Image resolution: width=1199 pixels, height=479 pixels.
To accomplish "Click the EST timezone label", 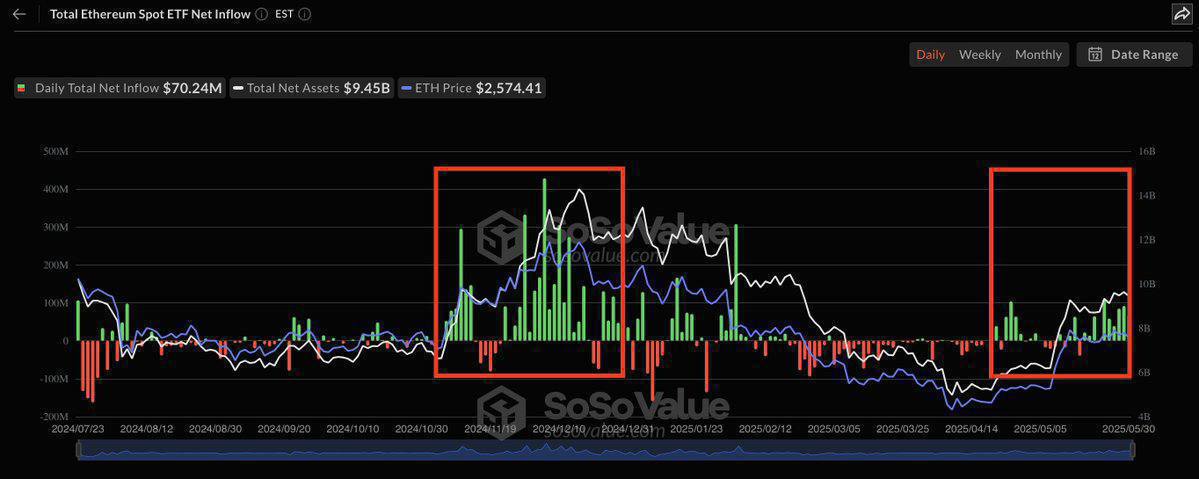I will coord(284,14).
